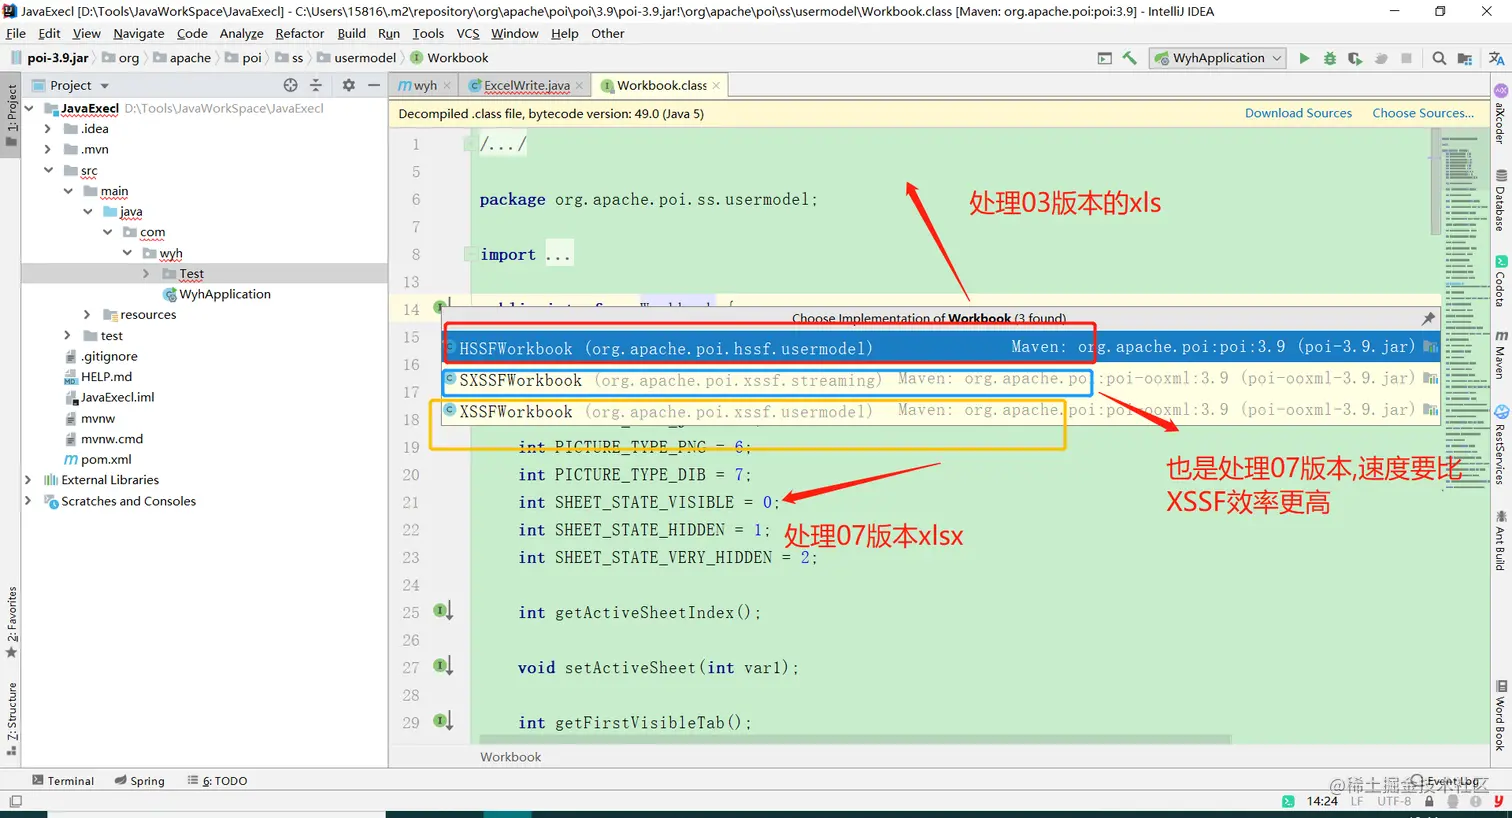Click the Translate icon in toolbar
Screen dimensions: 1512x818
[1497, 59]
